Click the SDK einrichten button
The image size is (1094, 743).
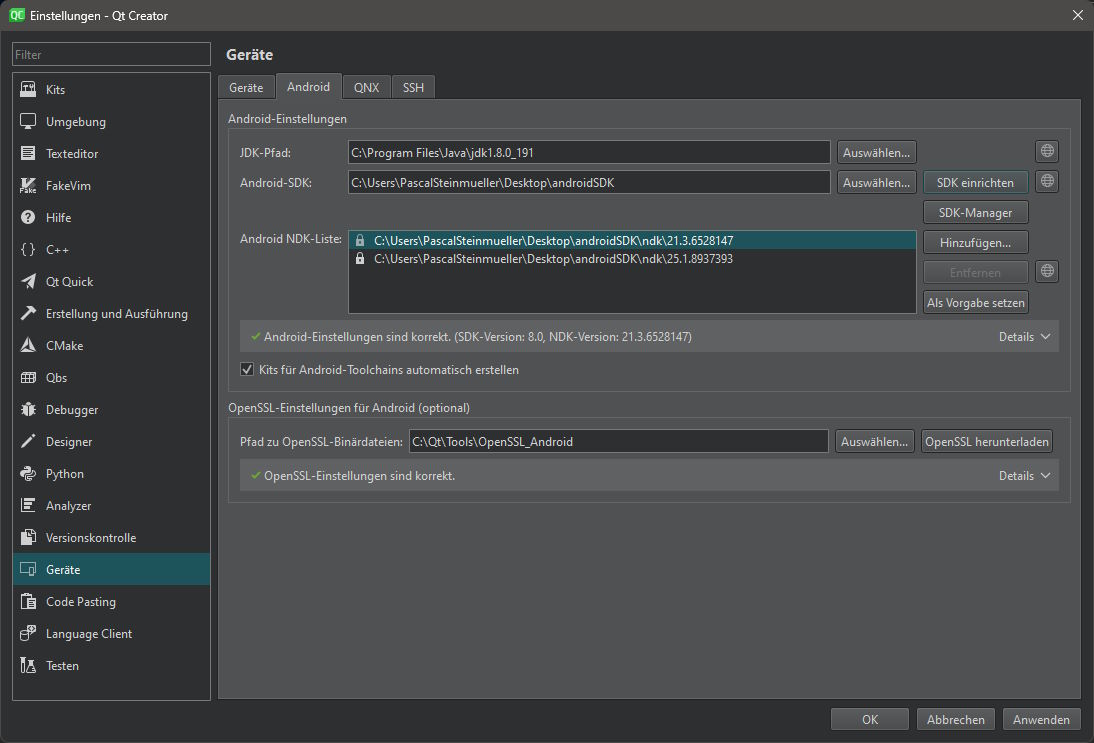[975, 183]
